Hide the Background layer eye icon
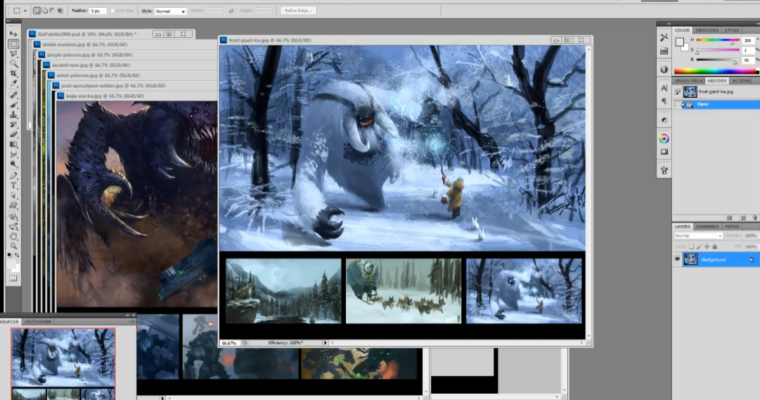This screenshot has width=760, height=400. click(x=677, y=259)
